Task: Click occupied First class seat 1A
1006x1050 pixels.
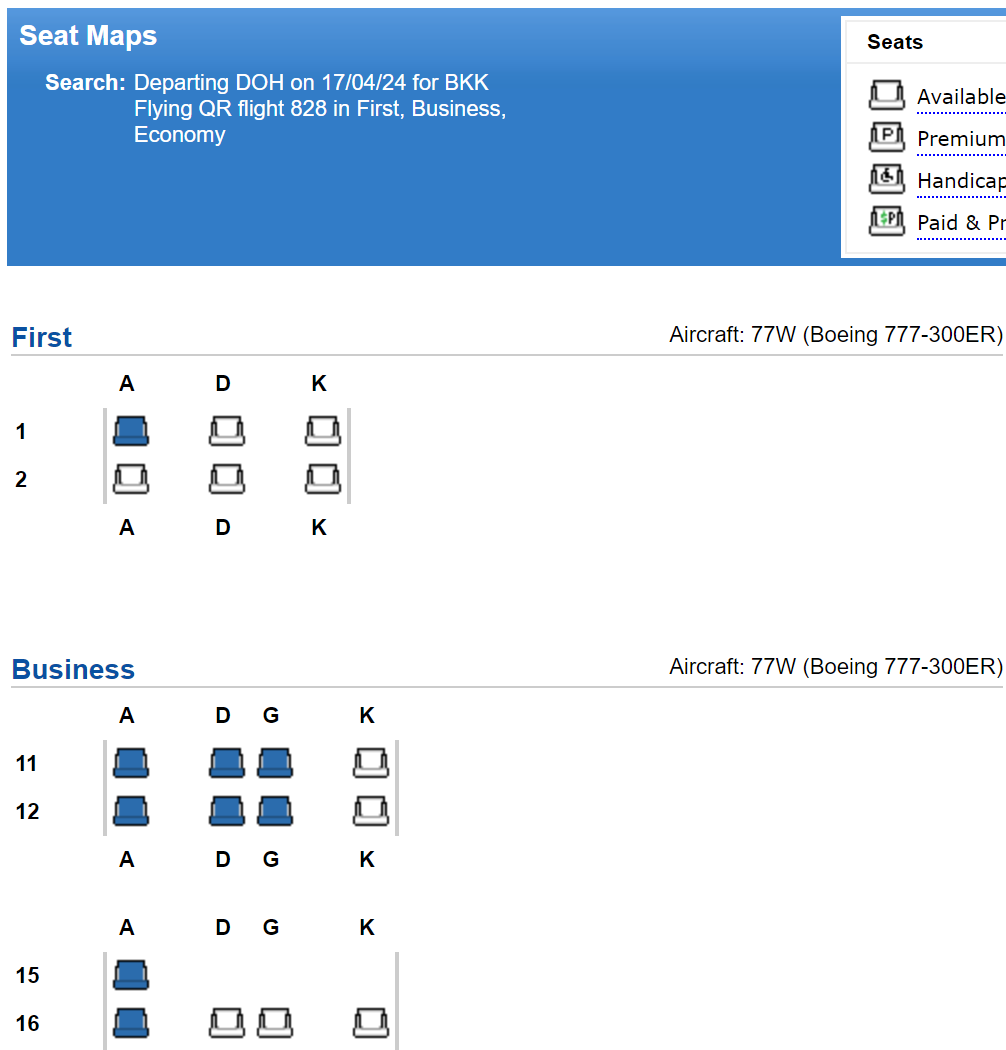Action: (x=131, y=431)
